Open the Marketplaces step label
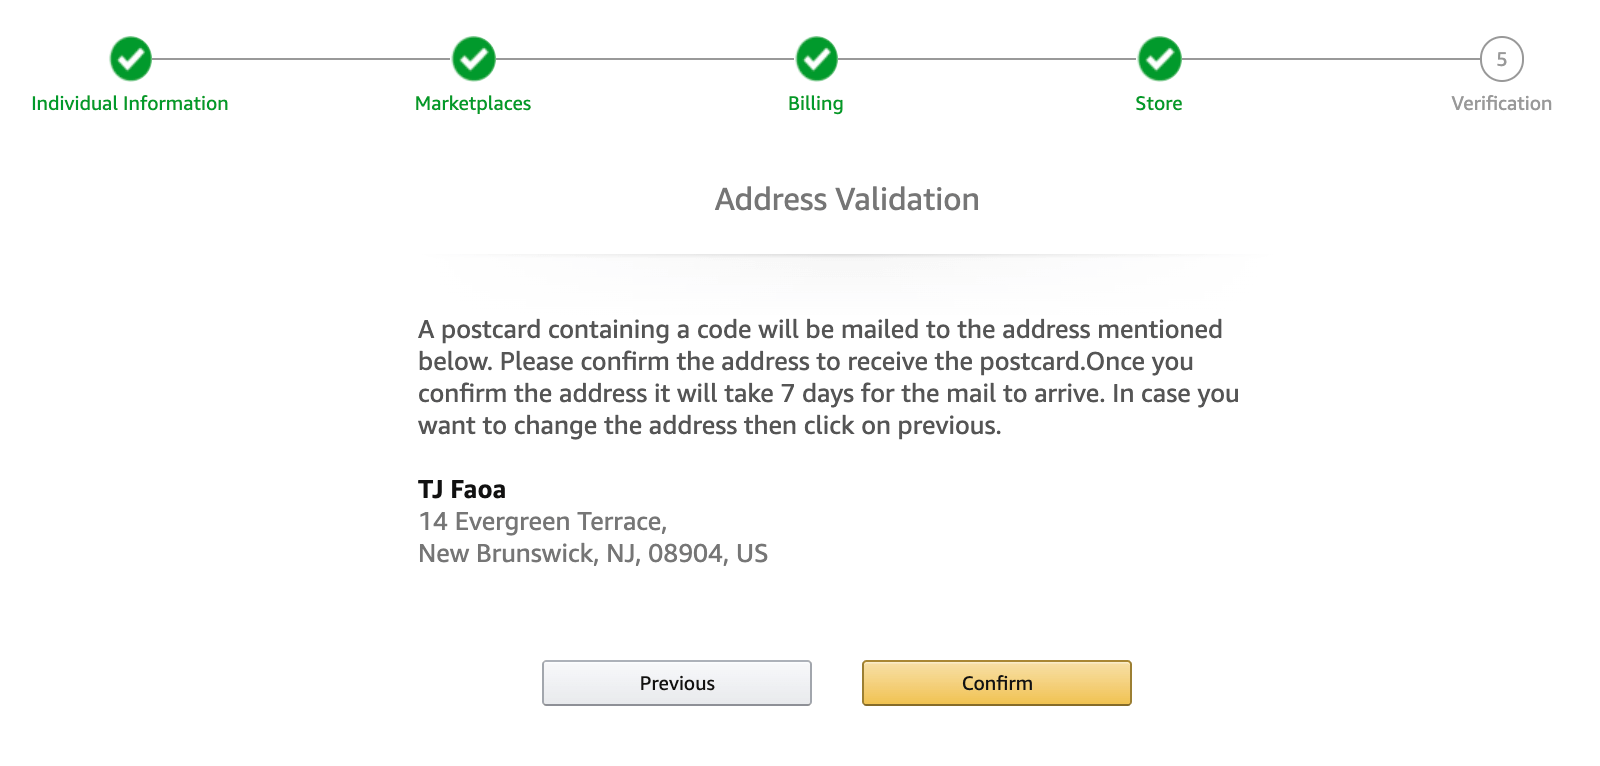 coord(473,103)
